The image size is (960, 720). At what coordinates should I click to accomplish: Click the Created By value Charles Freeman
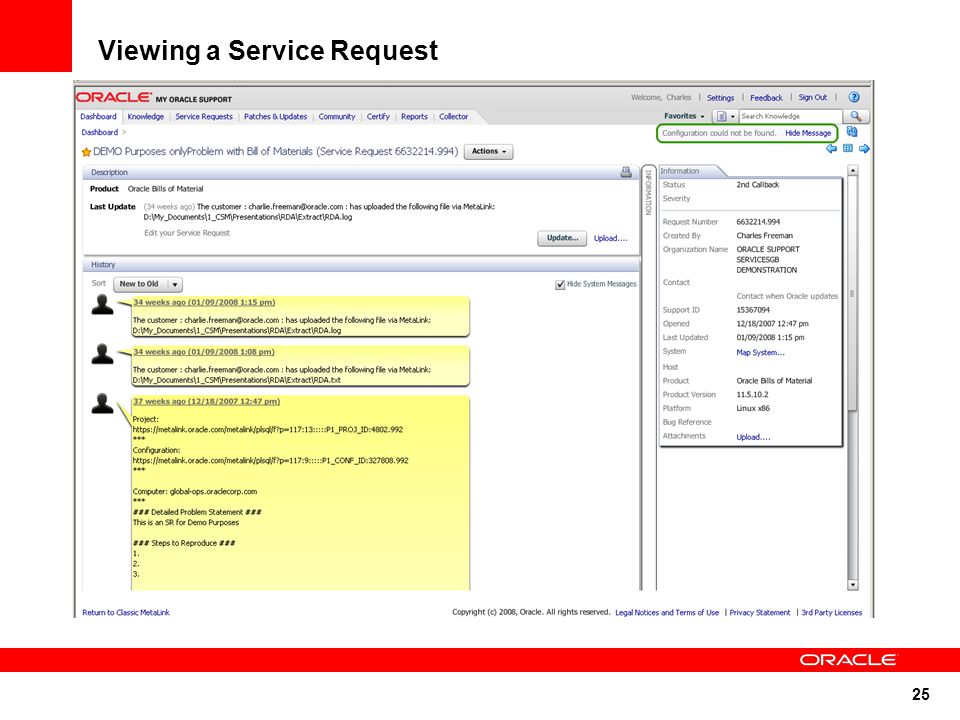pos(765,236)
